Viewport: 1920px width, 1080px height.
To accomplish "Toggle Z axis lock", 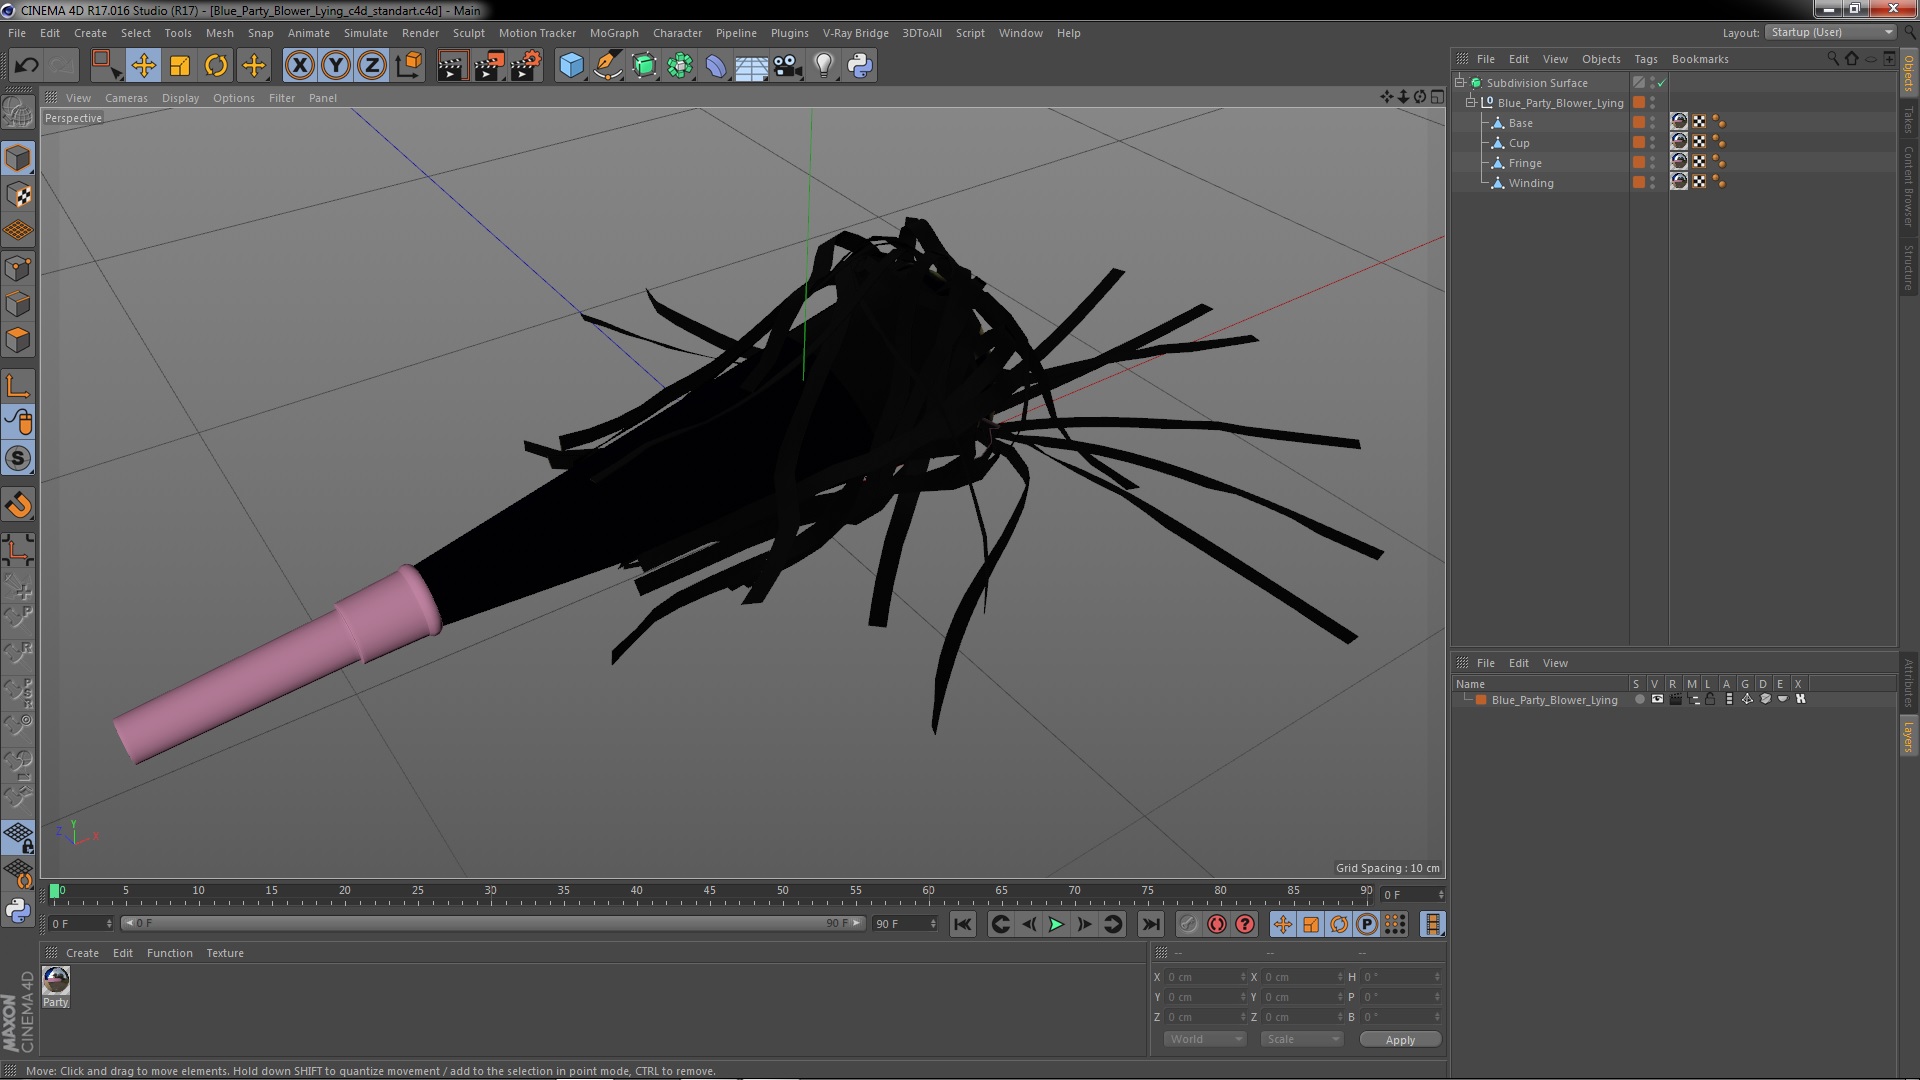I will pos(372,66).
